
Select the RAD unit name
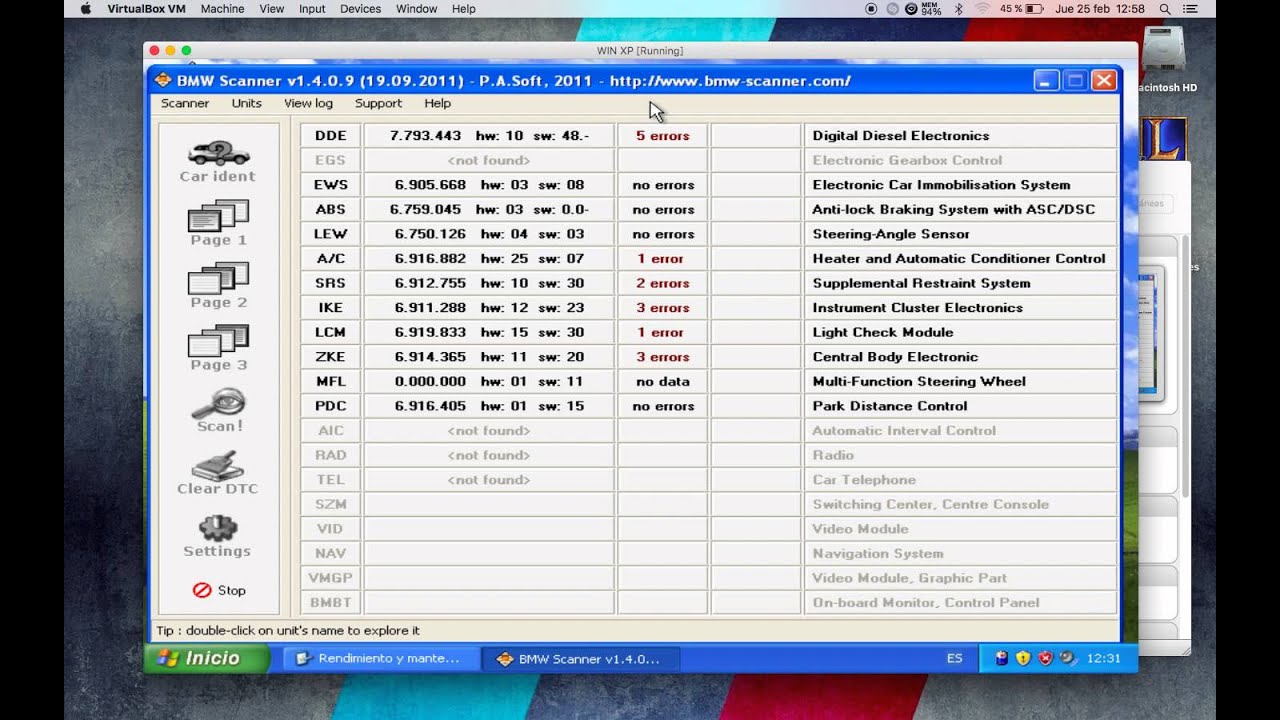click(330, 455)
